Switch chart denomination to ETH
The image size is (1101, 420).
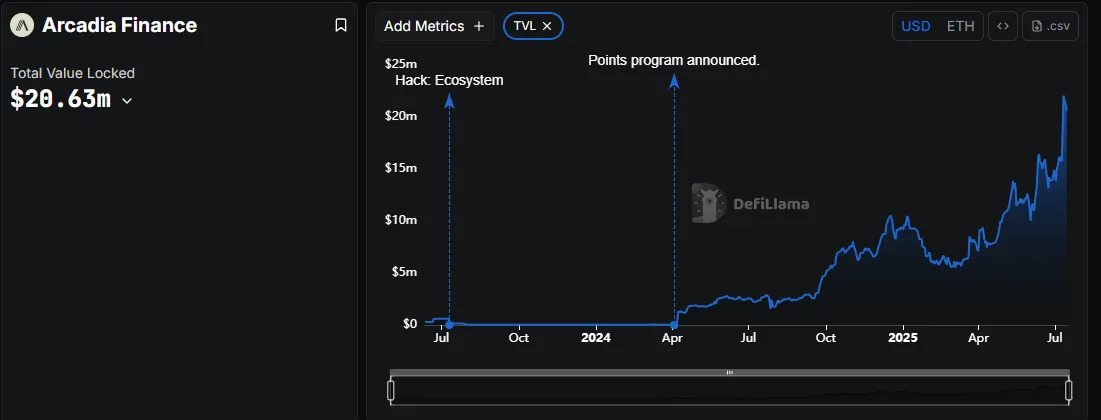pyautogui.click(x=961, y=26)
